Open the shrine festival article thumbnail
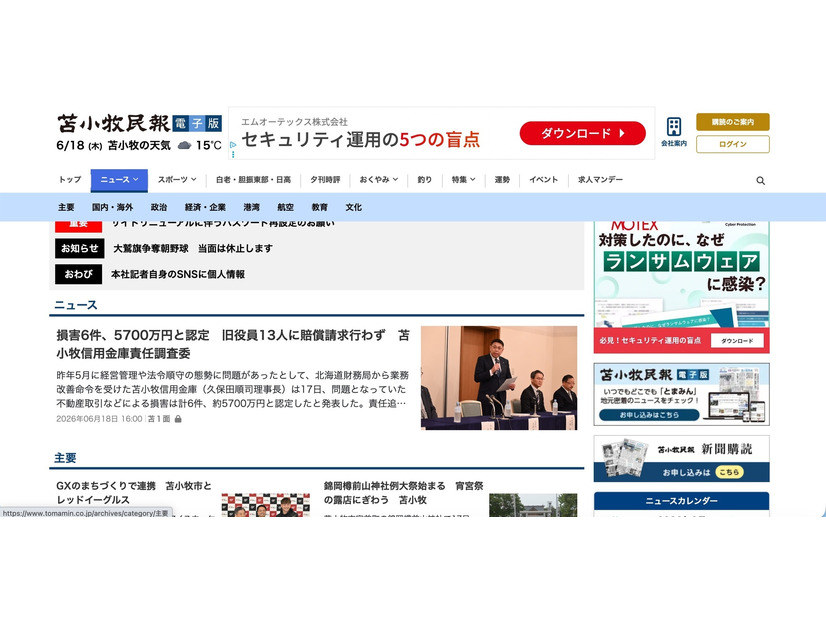Viewport: 826px width, 620px height. click(x=533, y=505)
